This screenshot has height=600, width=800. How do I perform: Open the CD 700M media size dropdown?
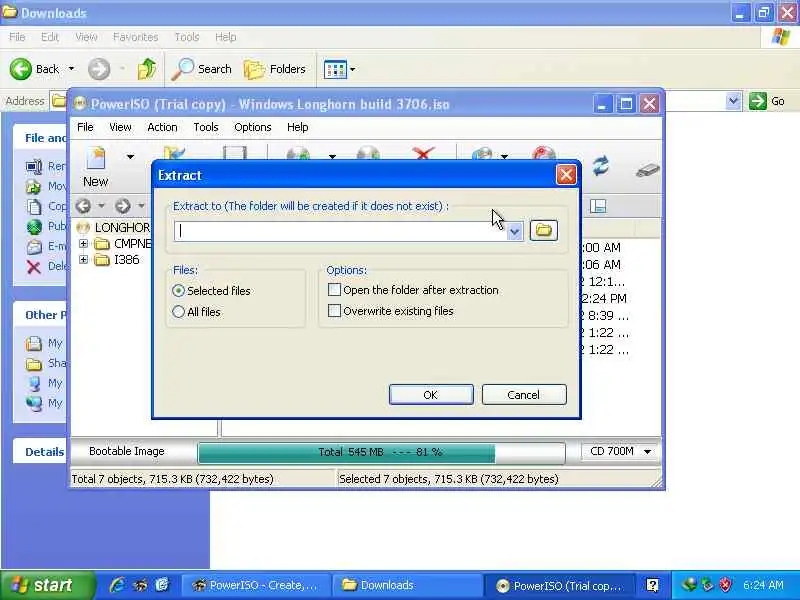coord(620,452)
